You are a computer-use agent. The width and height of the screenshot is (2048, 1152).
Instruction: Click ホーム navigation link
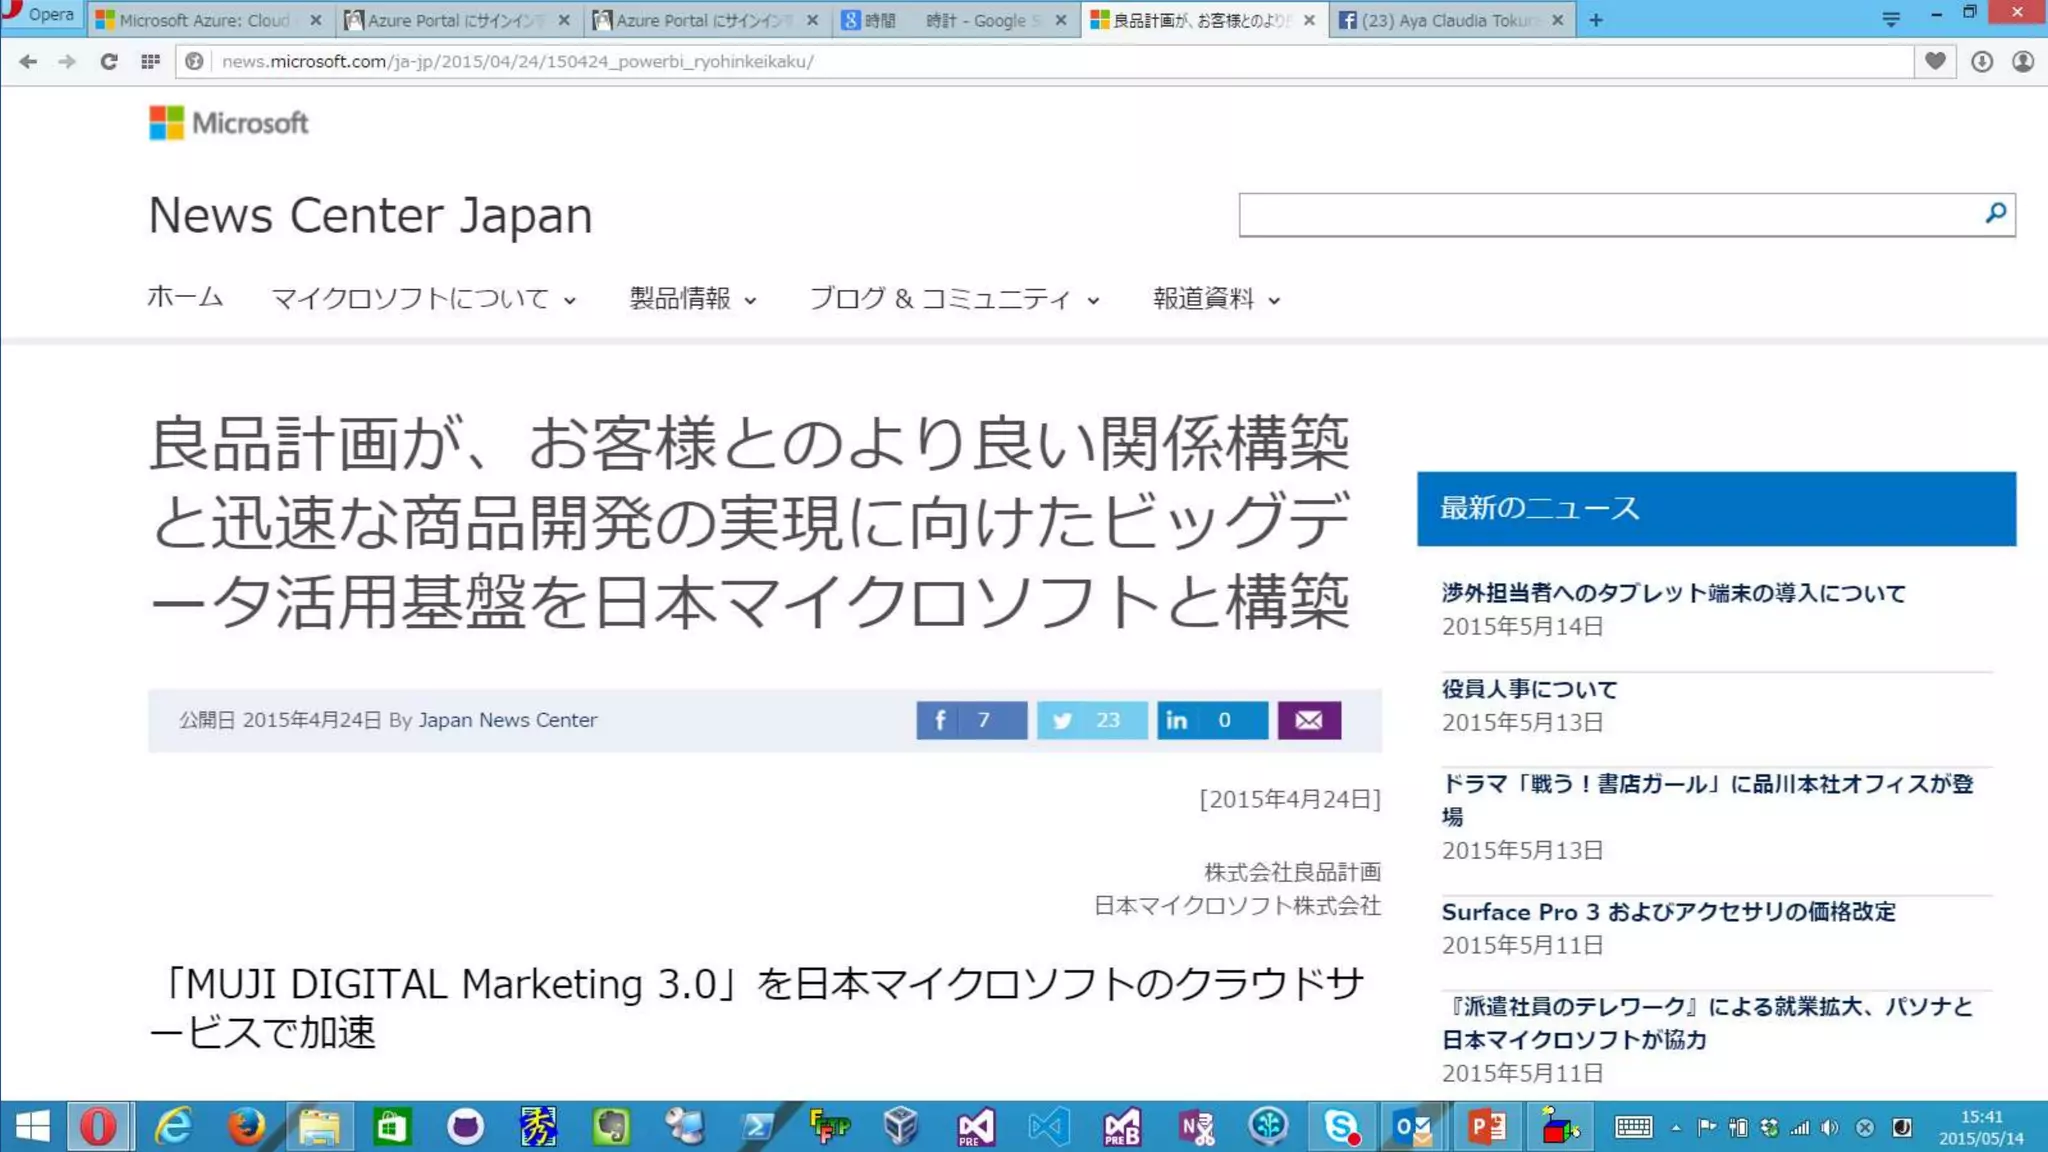pyautogui.click(x=185, y=297)
